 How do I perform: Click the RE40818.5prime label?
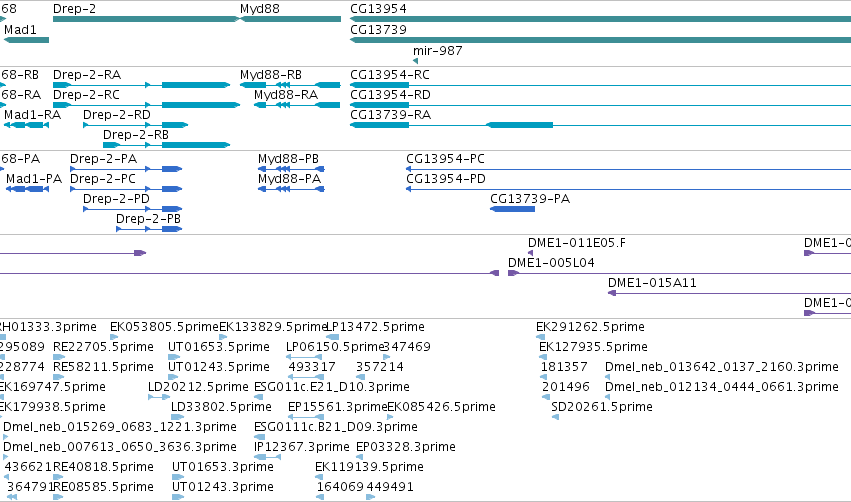tap(104, 467)
